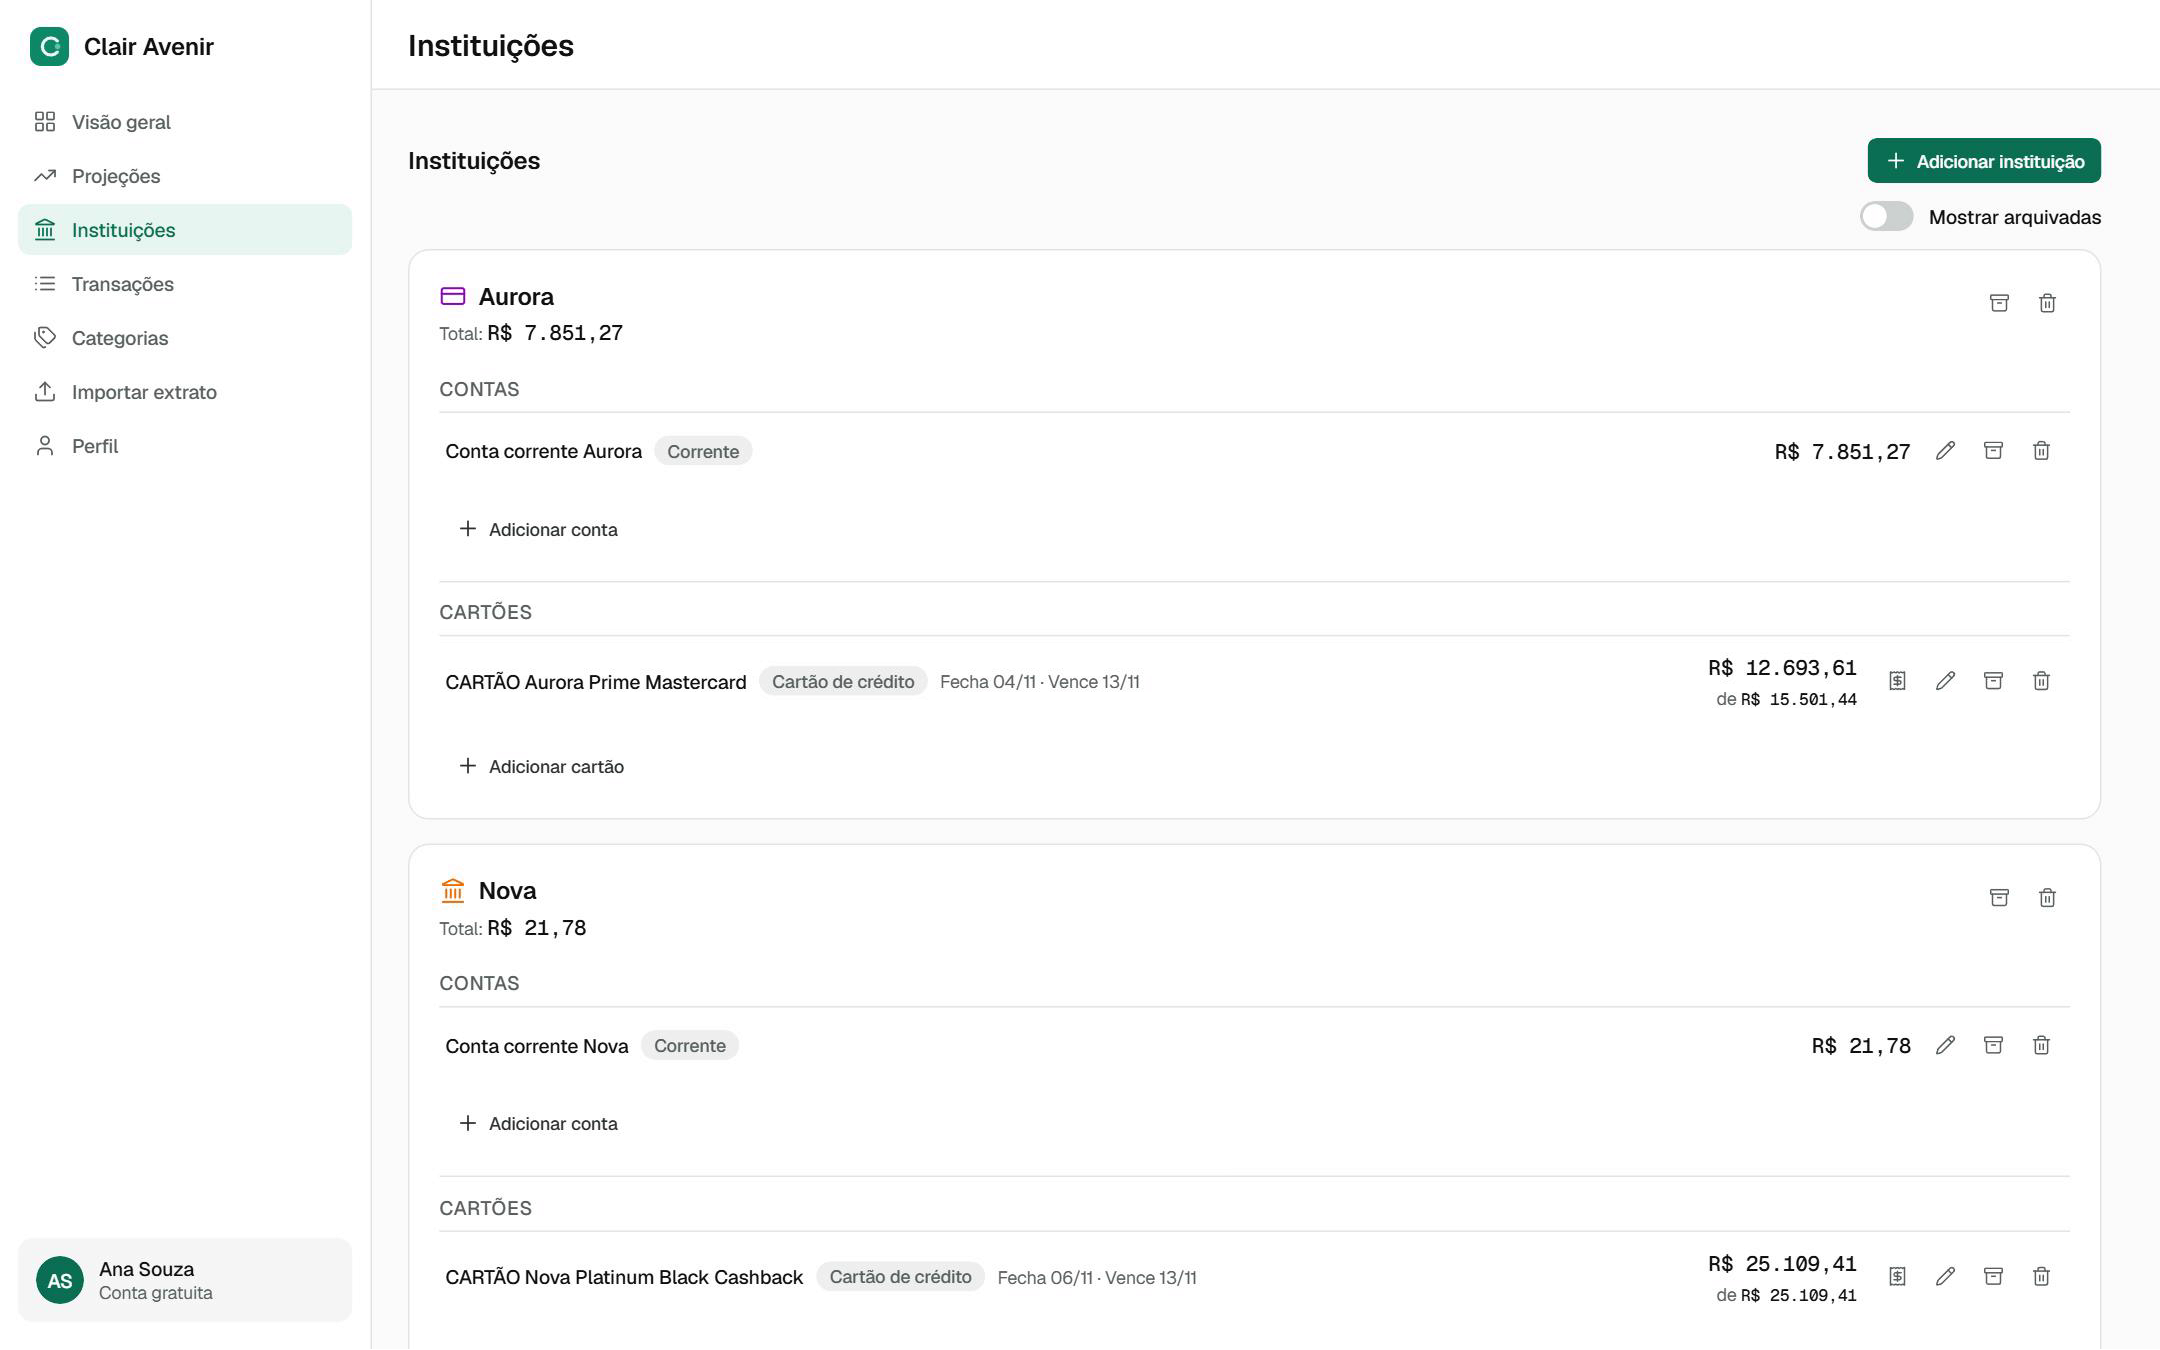Click text Fecha 06/11 · Vence 13/11
This screenshot has height=1350, width=2160.
click(1097, 1277)
